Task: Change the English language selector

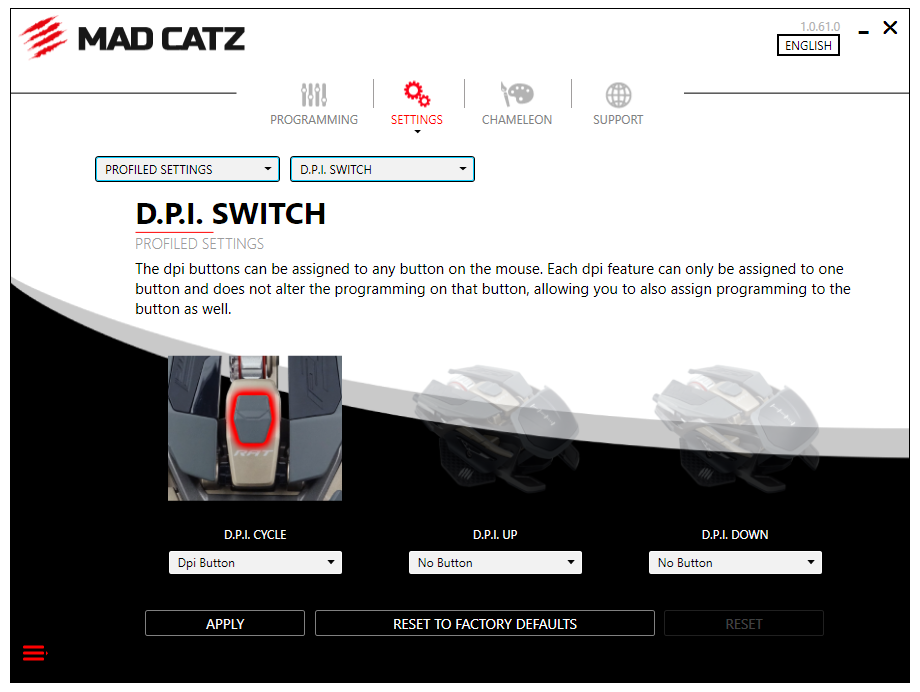Action: point(808,45)
